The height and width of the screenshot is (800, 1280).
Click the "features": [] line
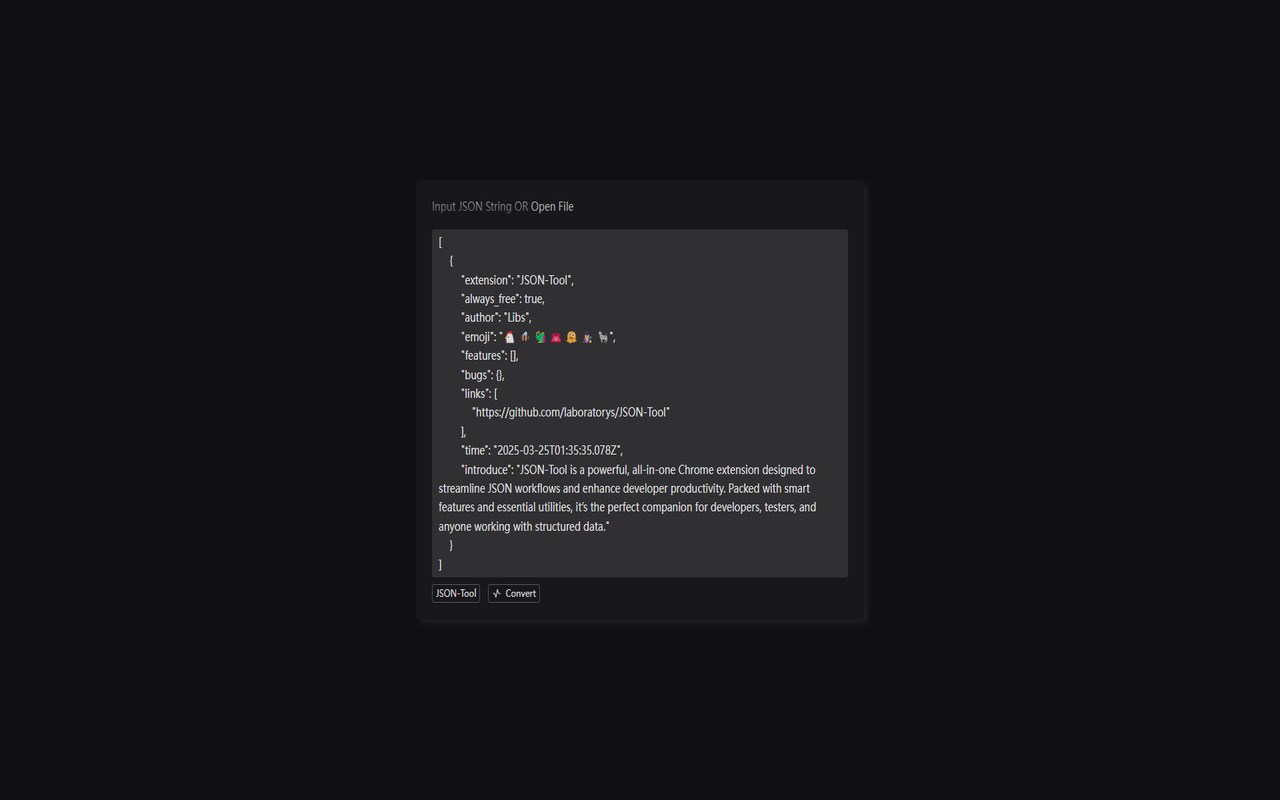[x=490, y=356]
